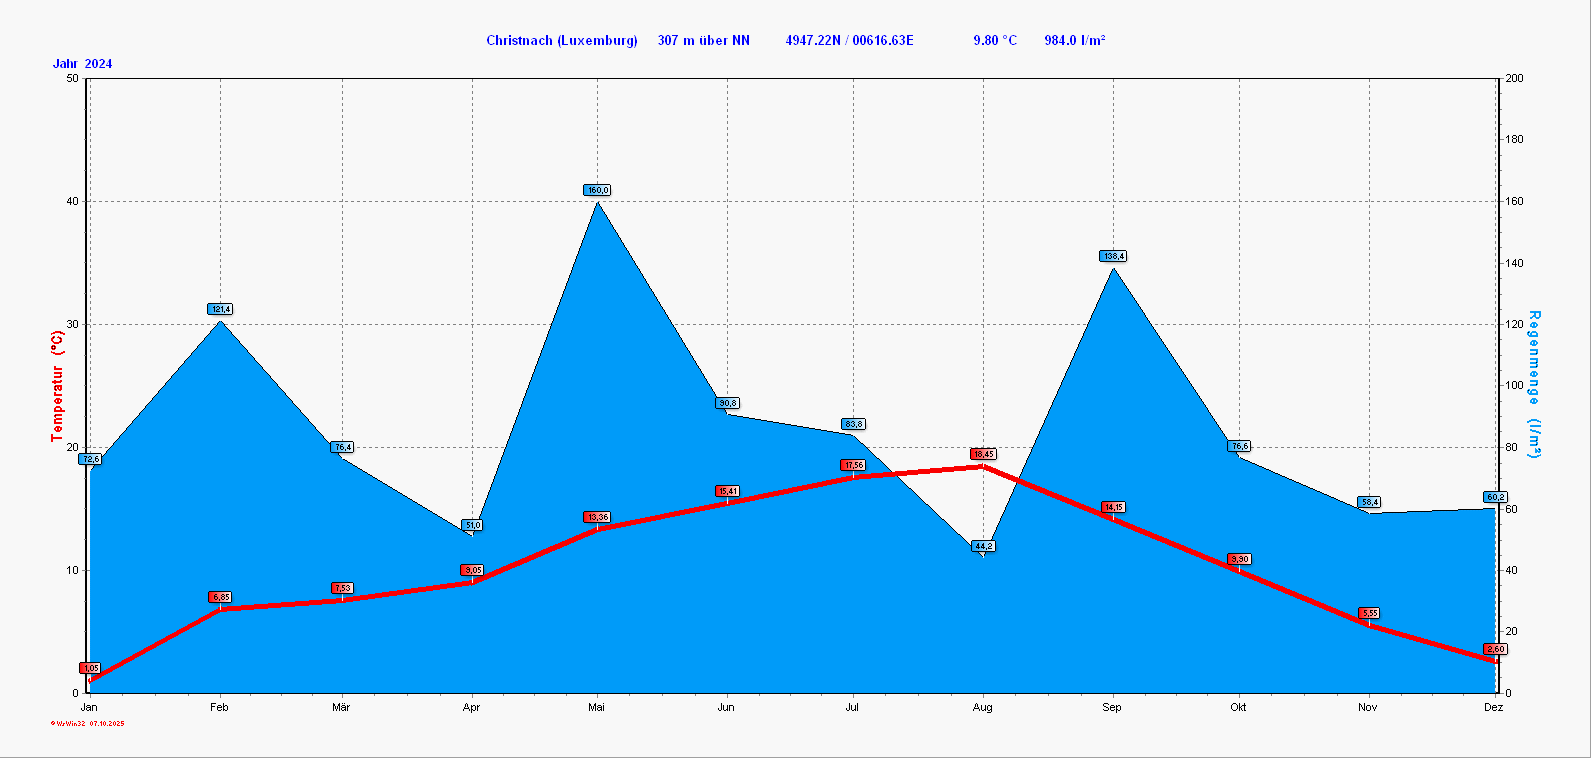
Task: Click the 44,2 rainfall label for August
Action: click(983, 546)
